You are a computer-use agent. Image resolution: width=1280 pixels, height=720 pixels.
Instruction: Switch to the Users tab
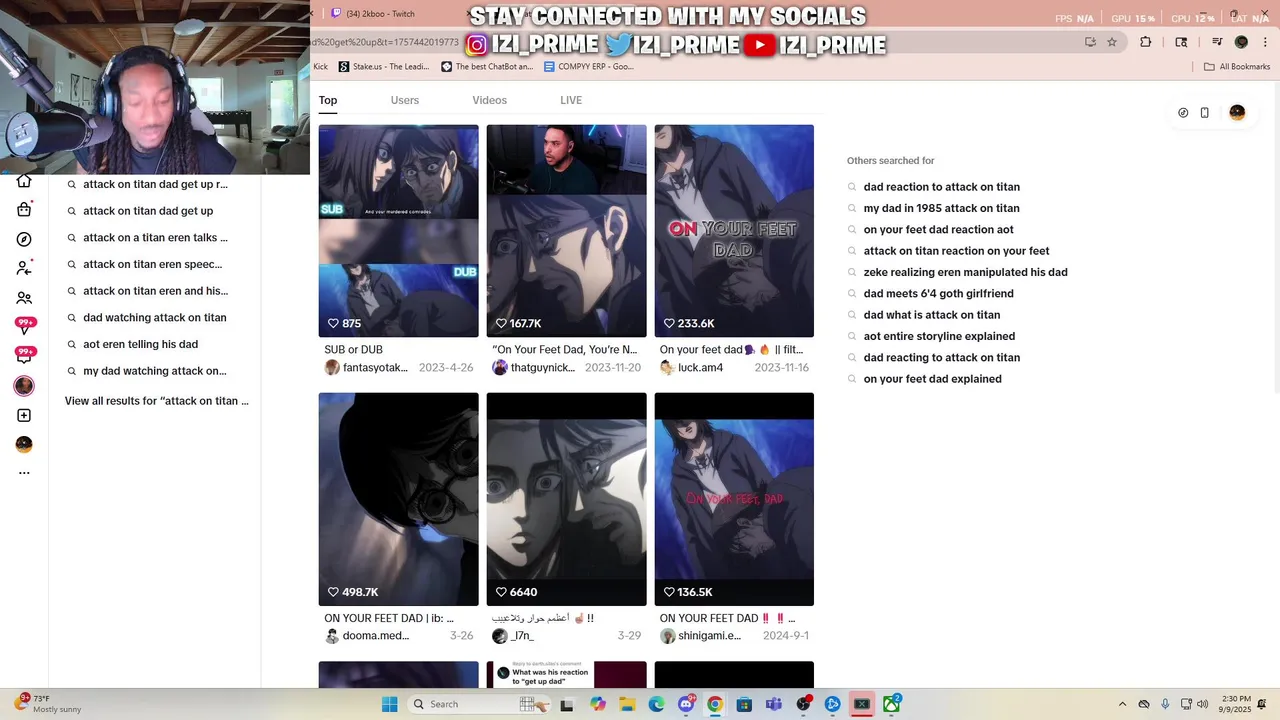(x=405, y=100)
